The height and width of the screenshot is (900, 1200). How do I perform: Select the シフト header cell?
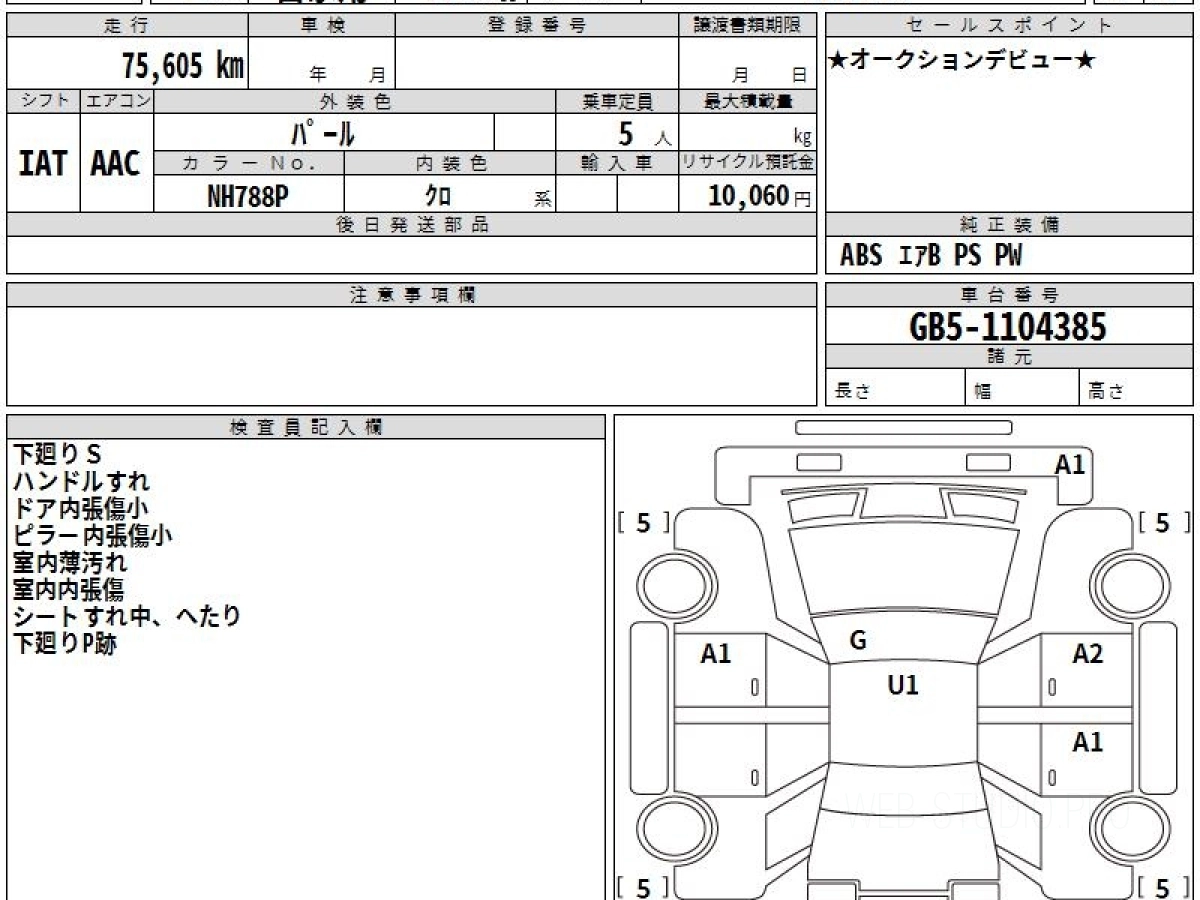point(43,101)
